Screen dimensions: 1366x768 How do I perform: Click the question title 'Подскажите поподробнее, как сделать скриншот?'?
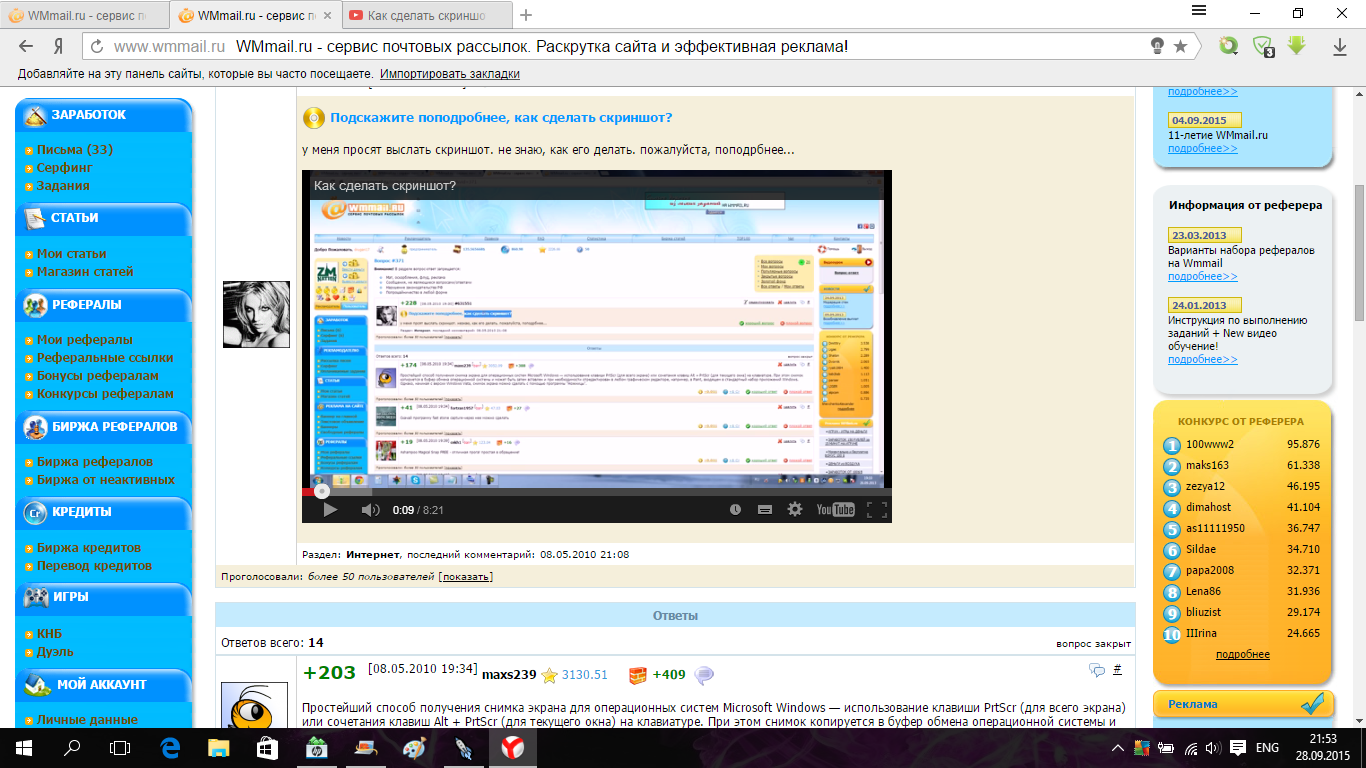pos(501,118)
